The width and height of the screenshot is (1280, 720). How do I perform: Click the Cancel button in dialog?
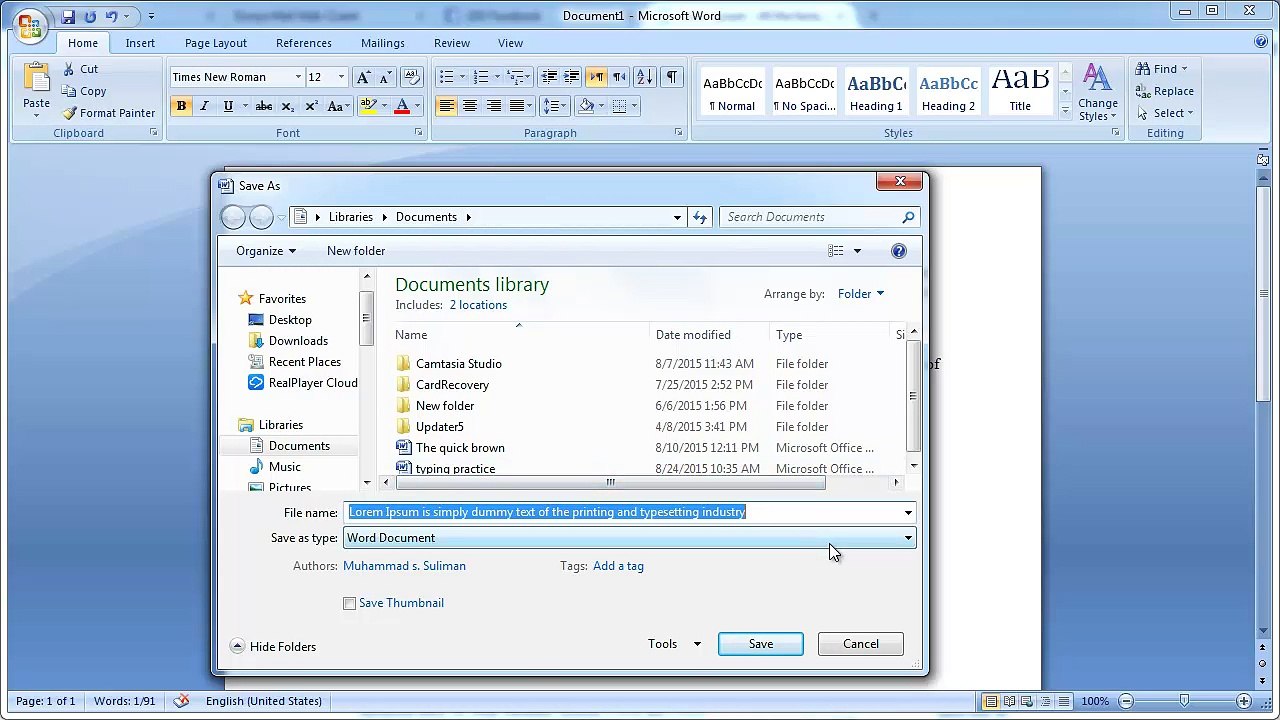(861, 644)
